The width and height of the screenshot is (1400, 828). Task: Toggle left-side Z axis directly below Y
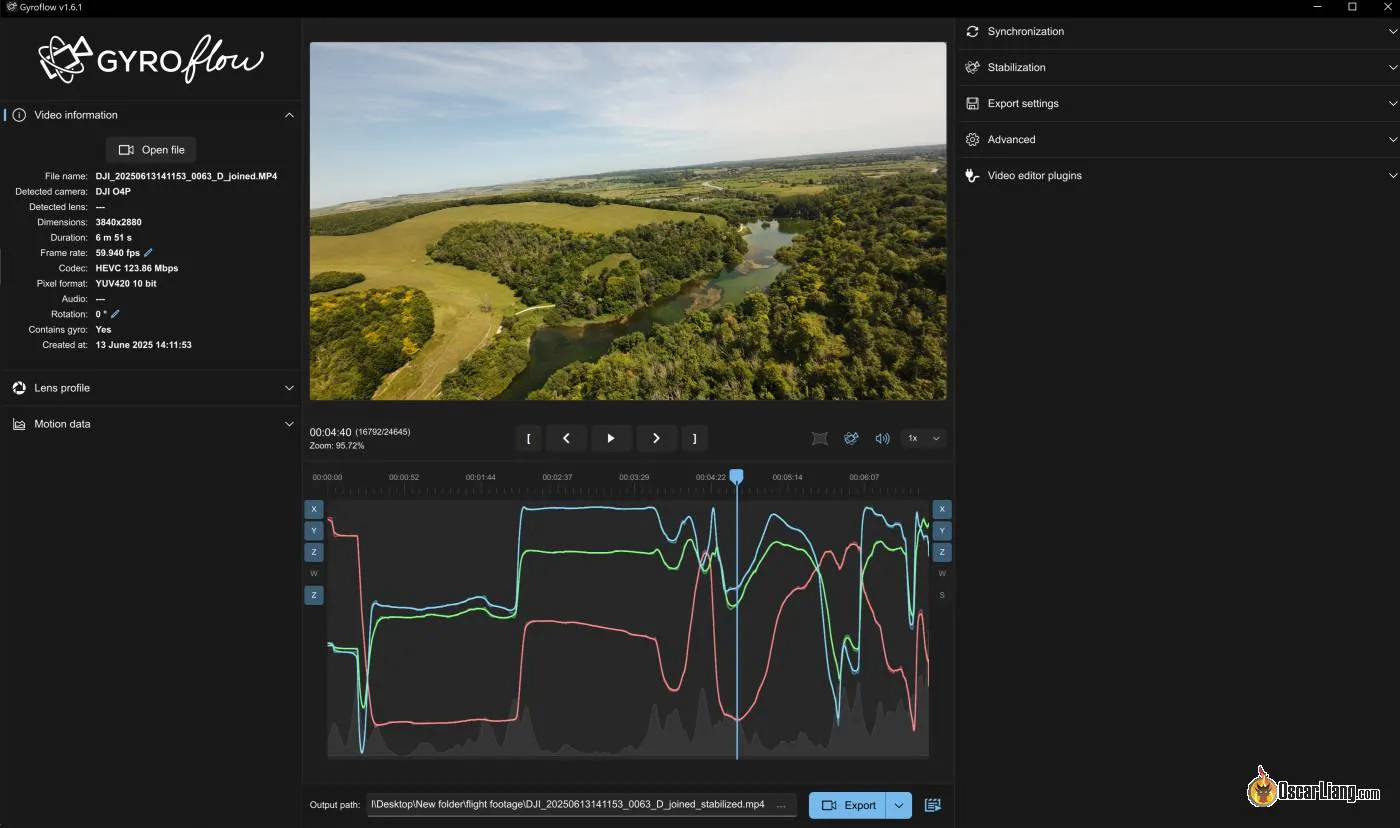(314, 552)
